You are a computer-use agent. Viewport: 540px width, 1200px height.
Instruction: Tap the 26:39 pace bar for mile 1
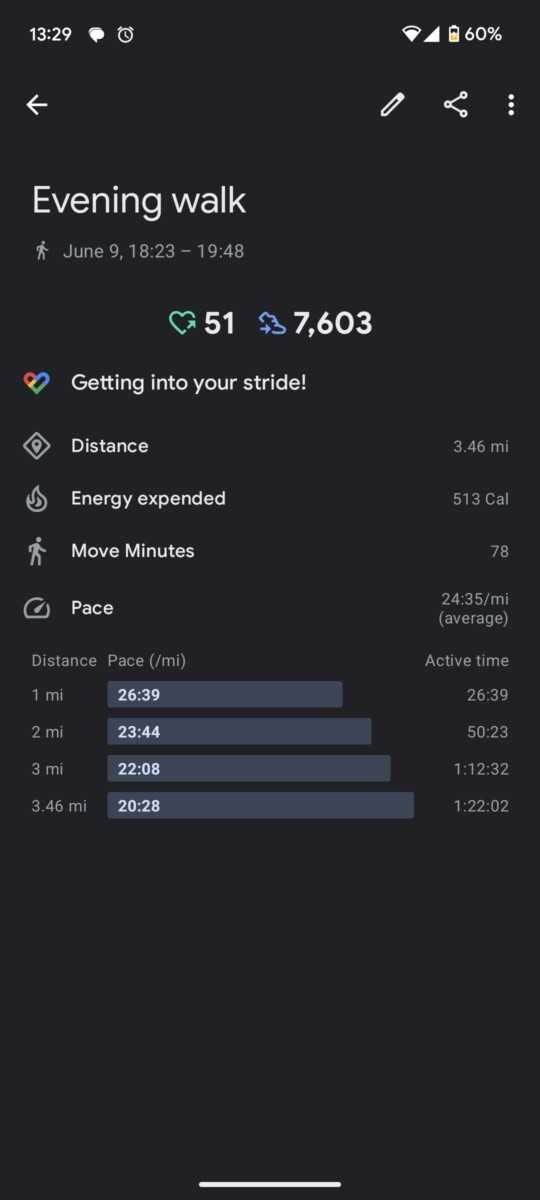[x=225, y=695]
